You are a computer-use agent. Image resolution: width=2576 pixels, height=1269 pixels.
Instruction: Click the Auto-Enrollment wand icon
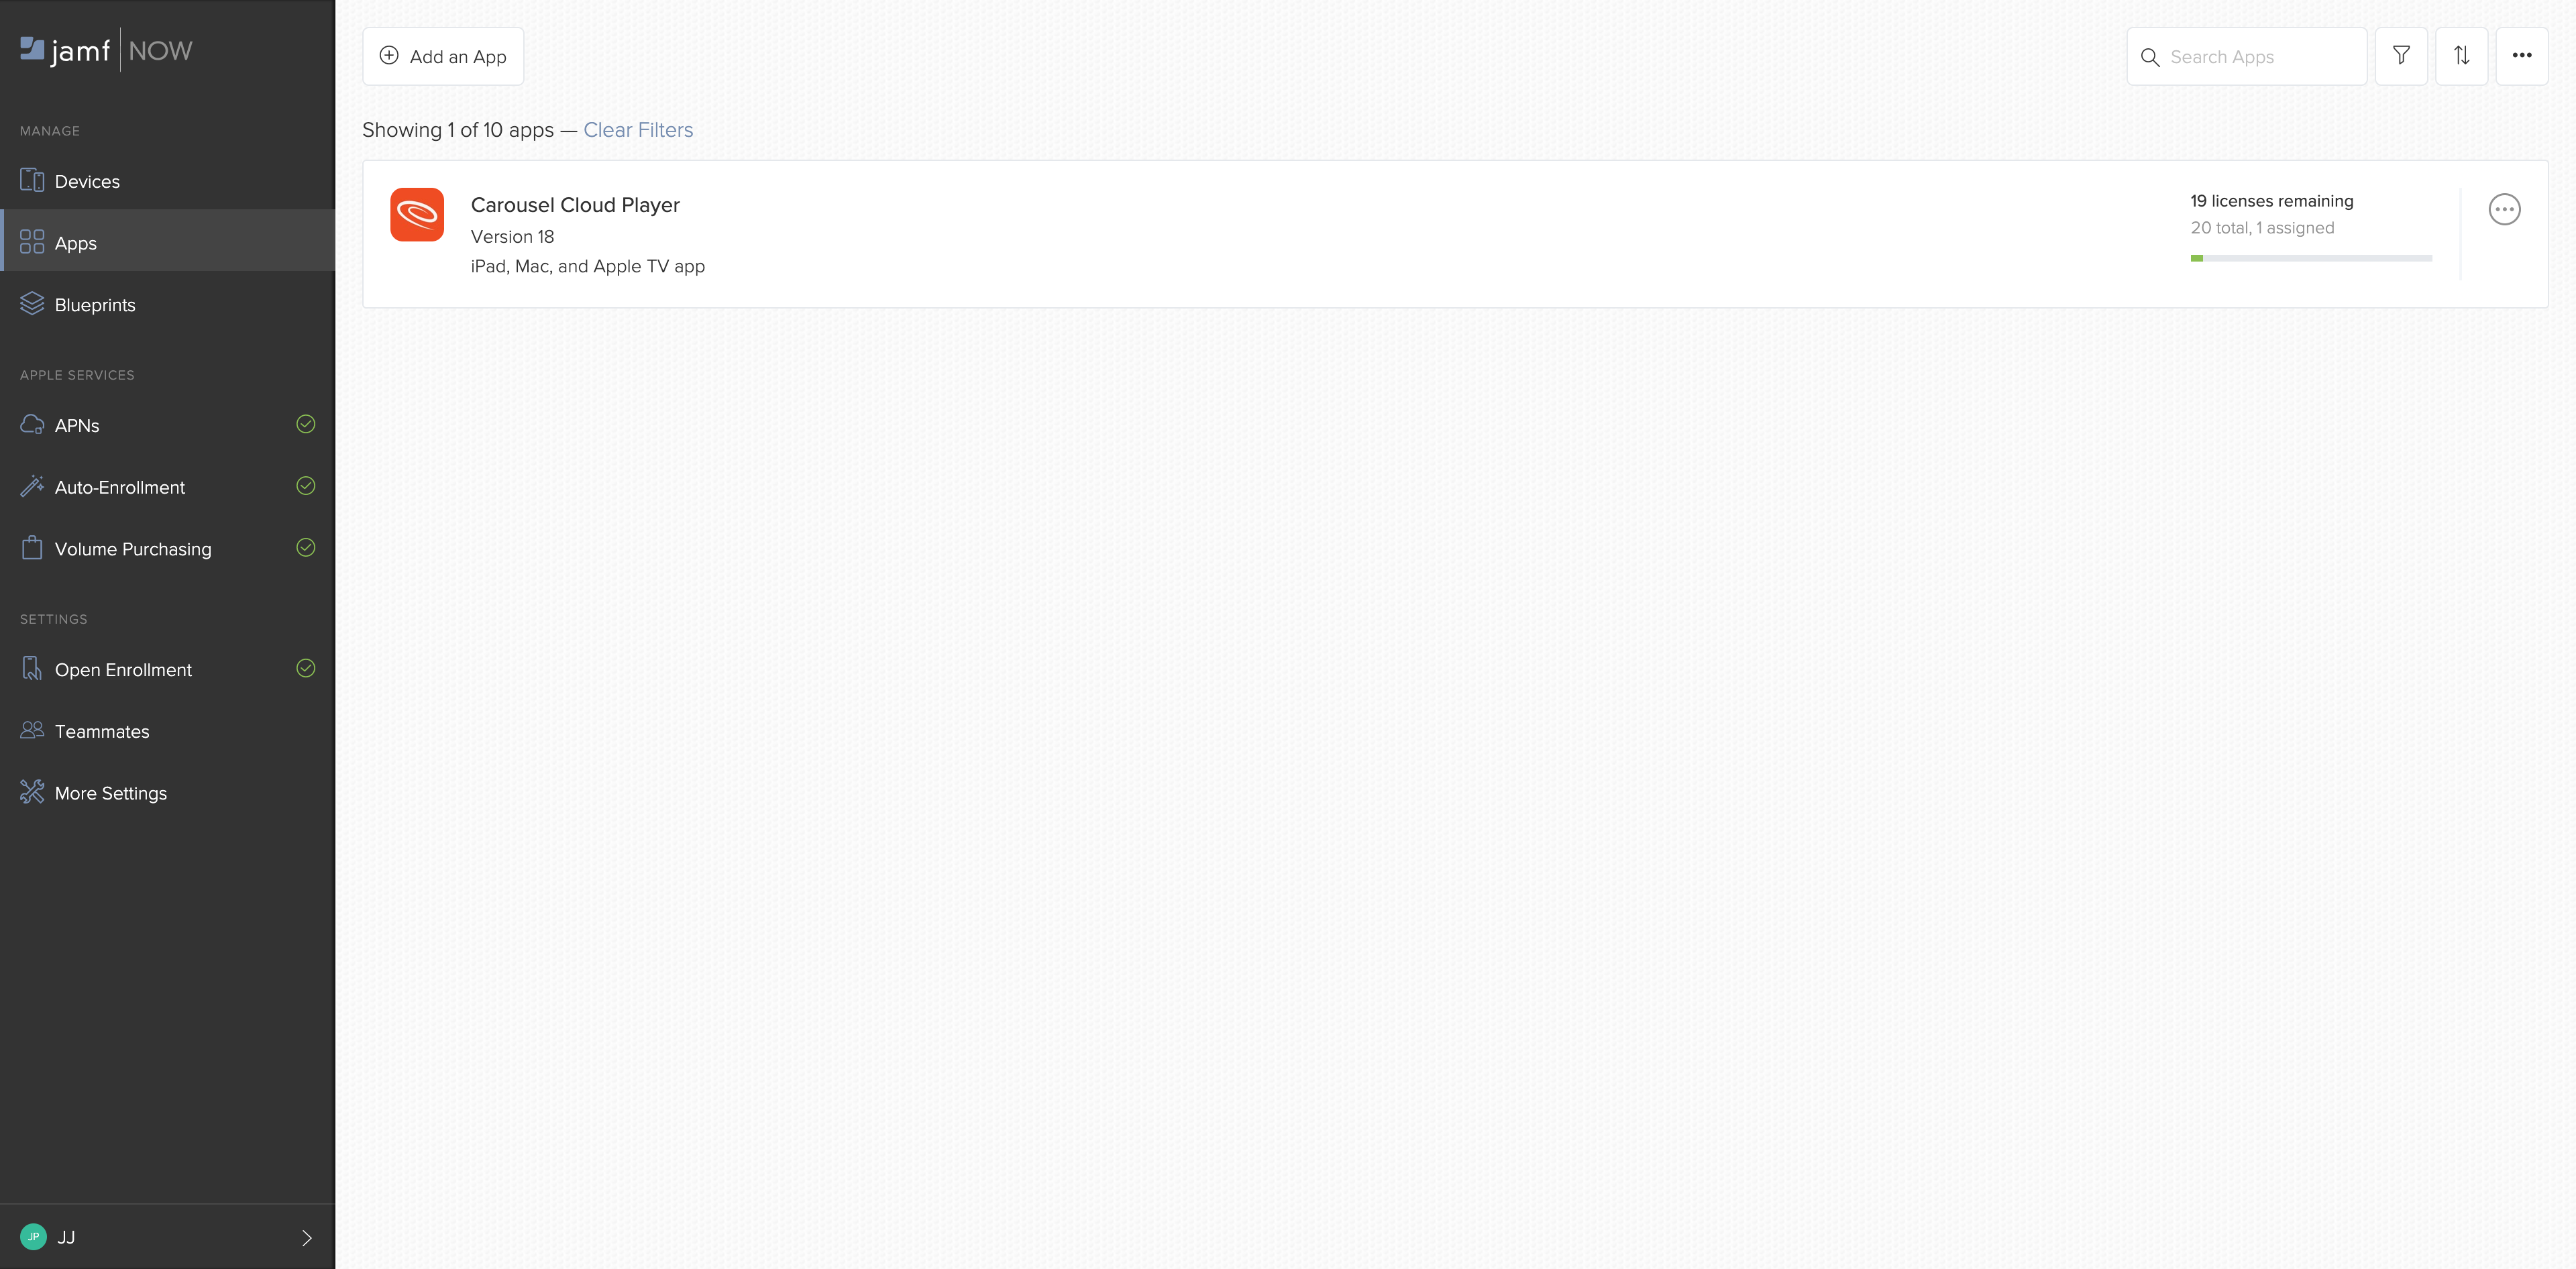pyautogui.click(x=32, y=487)
